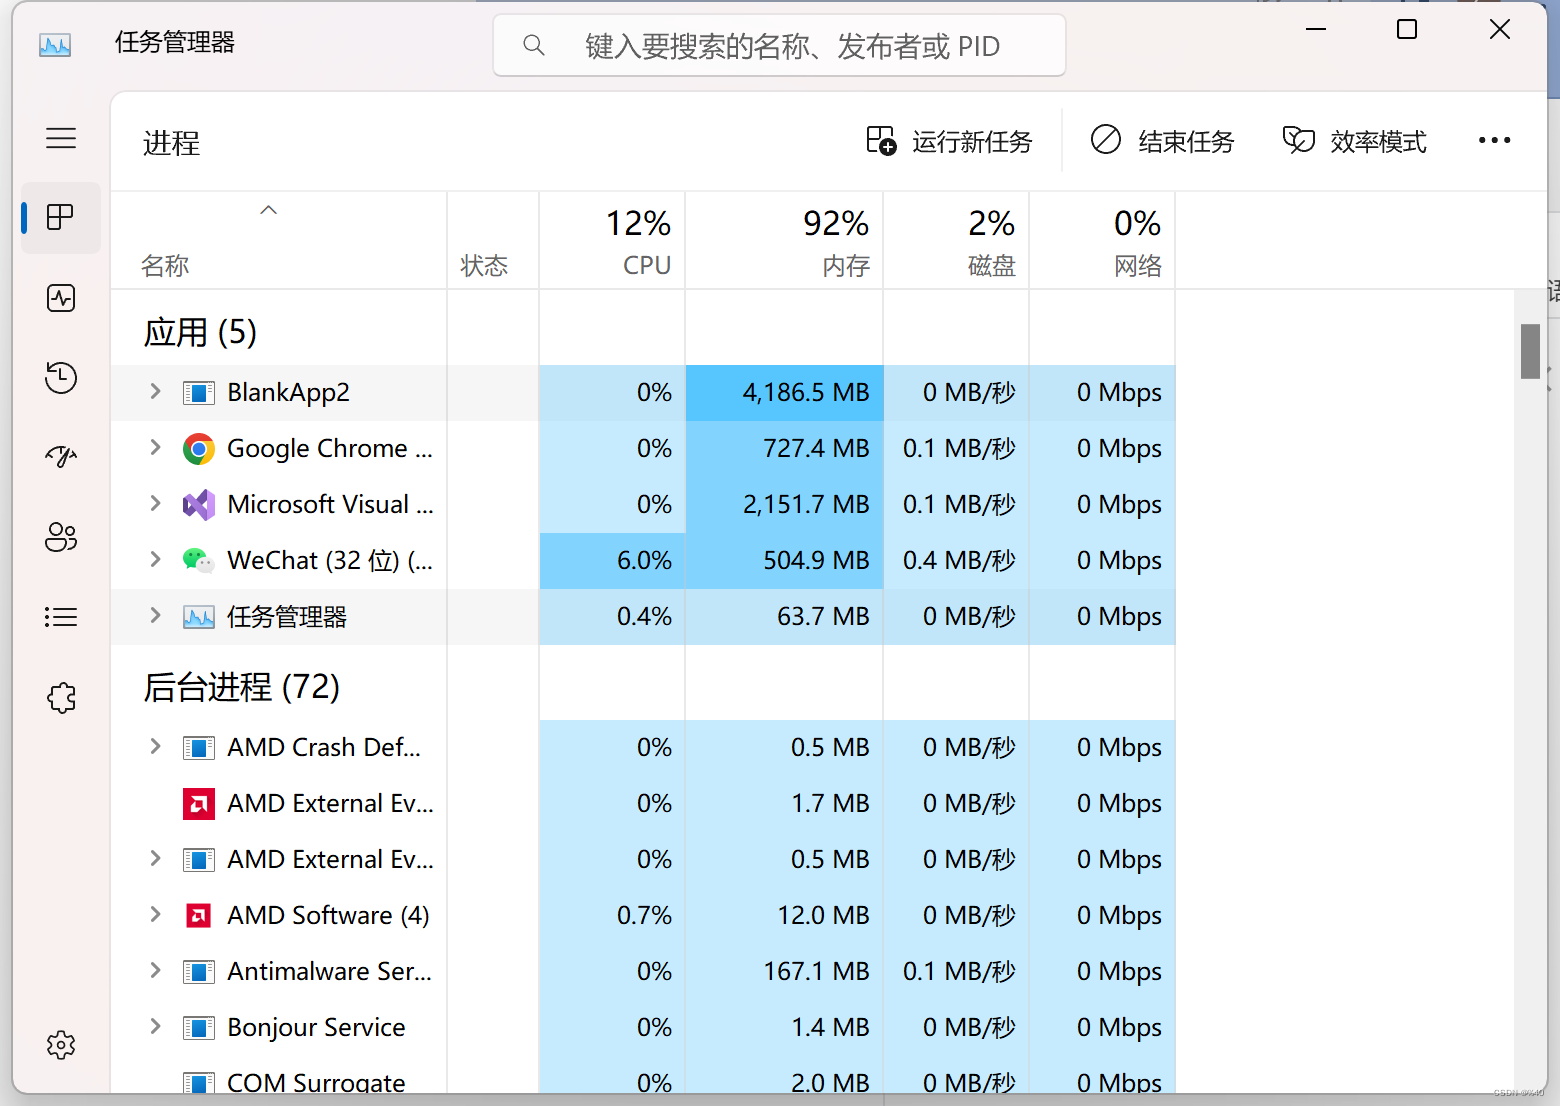The width and height of the screenshot is (1560, 1106).
Task: Sort by the 名称 column header
Action: click(x=278, y=241)
